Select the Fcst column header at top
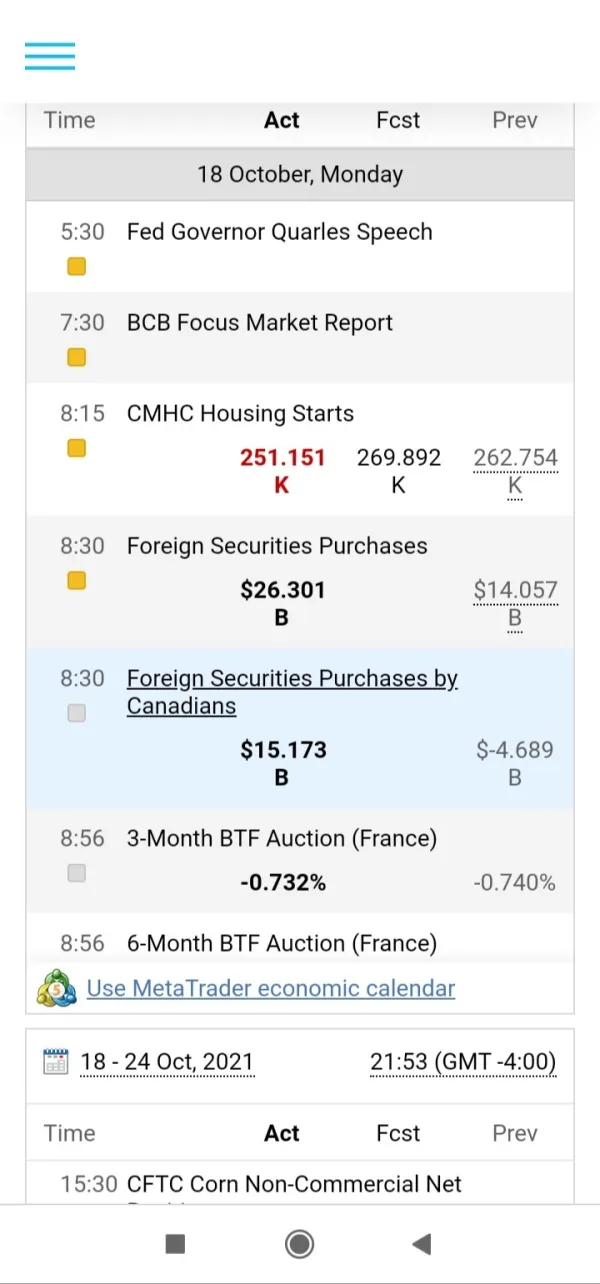 click(398, 120)
